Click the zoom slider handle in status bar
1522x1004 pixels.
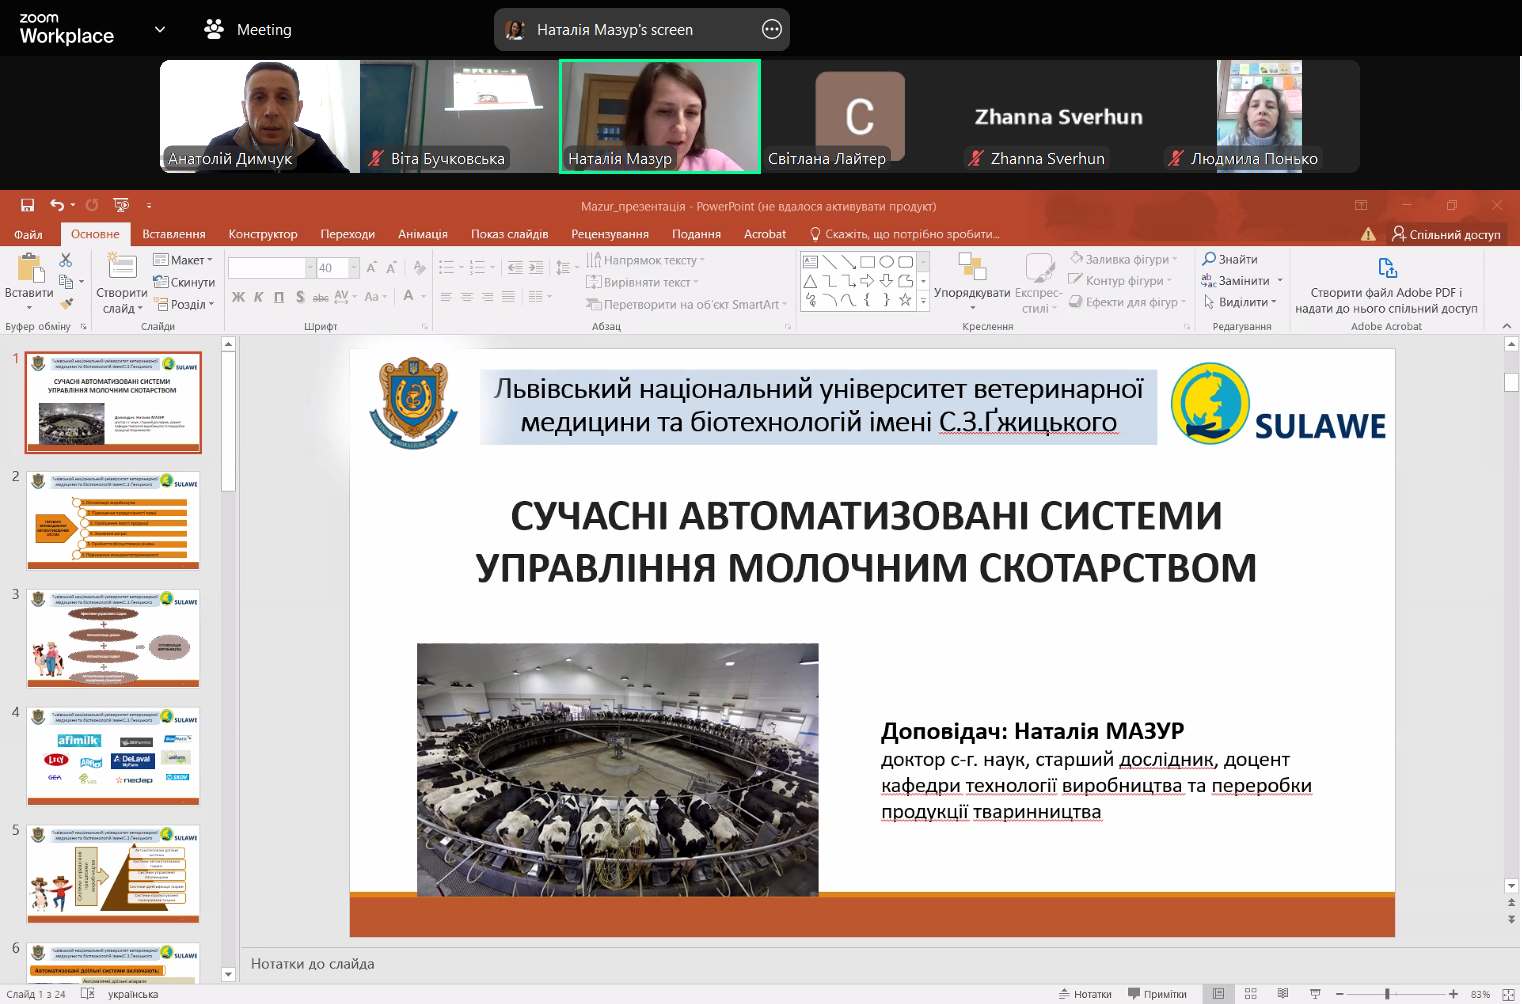tap(1387, 994)
